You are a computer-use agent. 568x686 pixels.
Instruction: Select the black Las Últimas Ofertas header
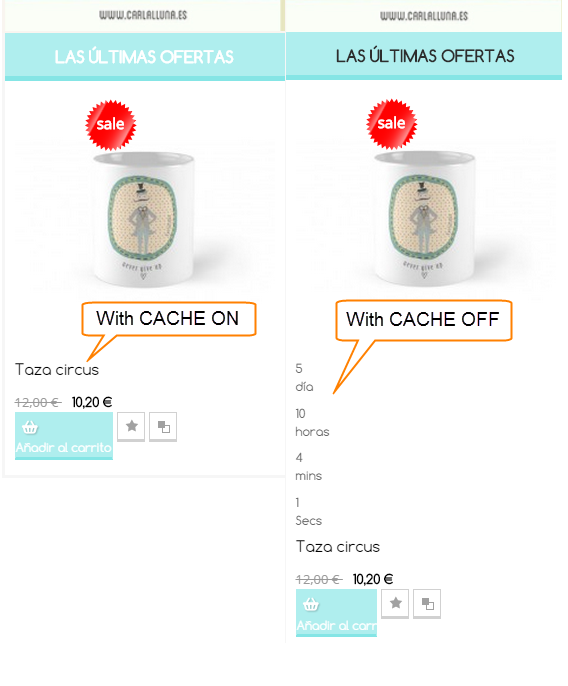(x=424, y=56)
